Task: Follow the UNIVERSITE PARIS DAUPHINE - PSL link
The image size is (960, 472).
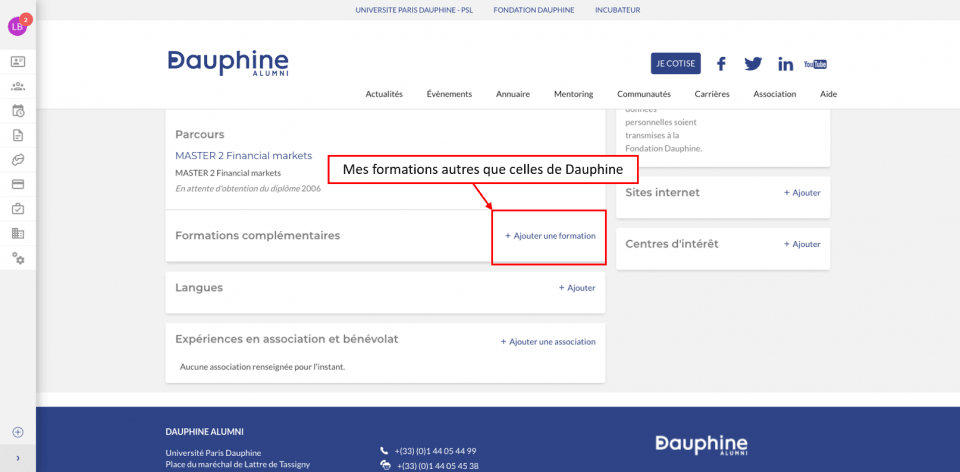Action: tap(414, 10)
